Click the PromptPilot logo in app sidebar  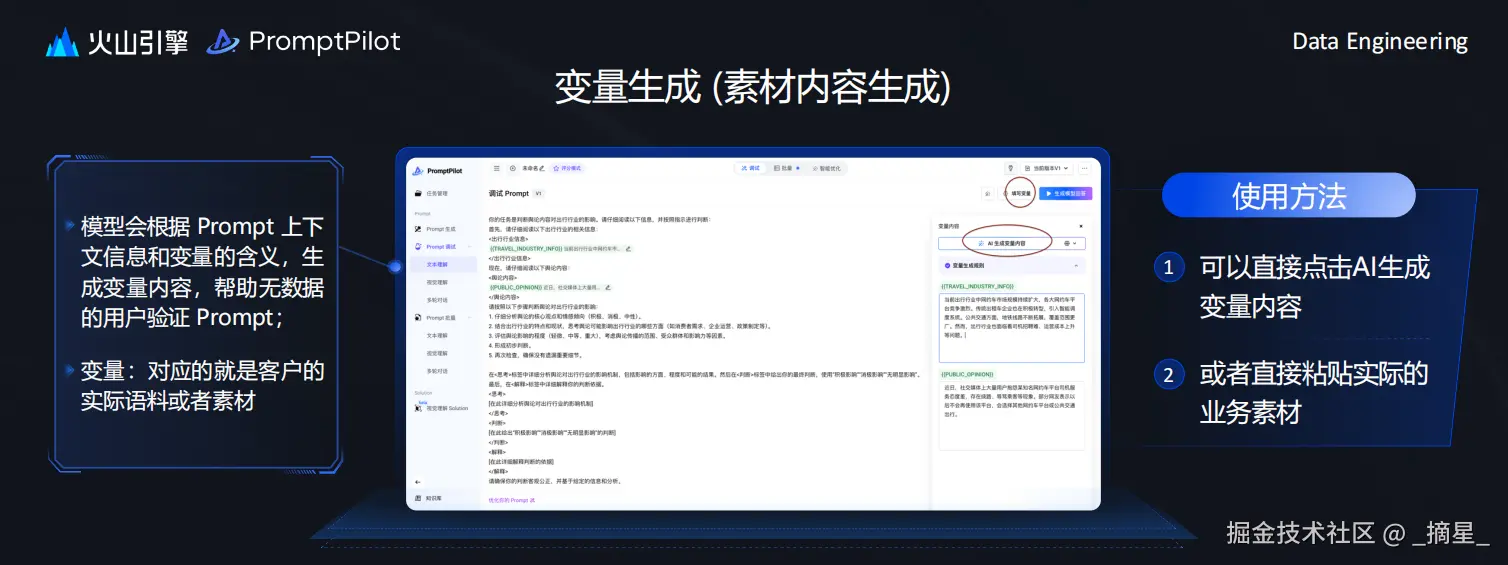tap(438, 170)
